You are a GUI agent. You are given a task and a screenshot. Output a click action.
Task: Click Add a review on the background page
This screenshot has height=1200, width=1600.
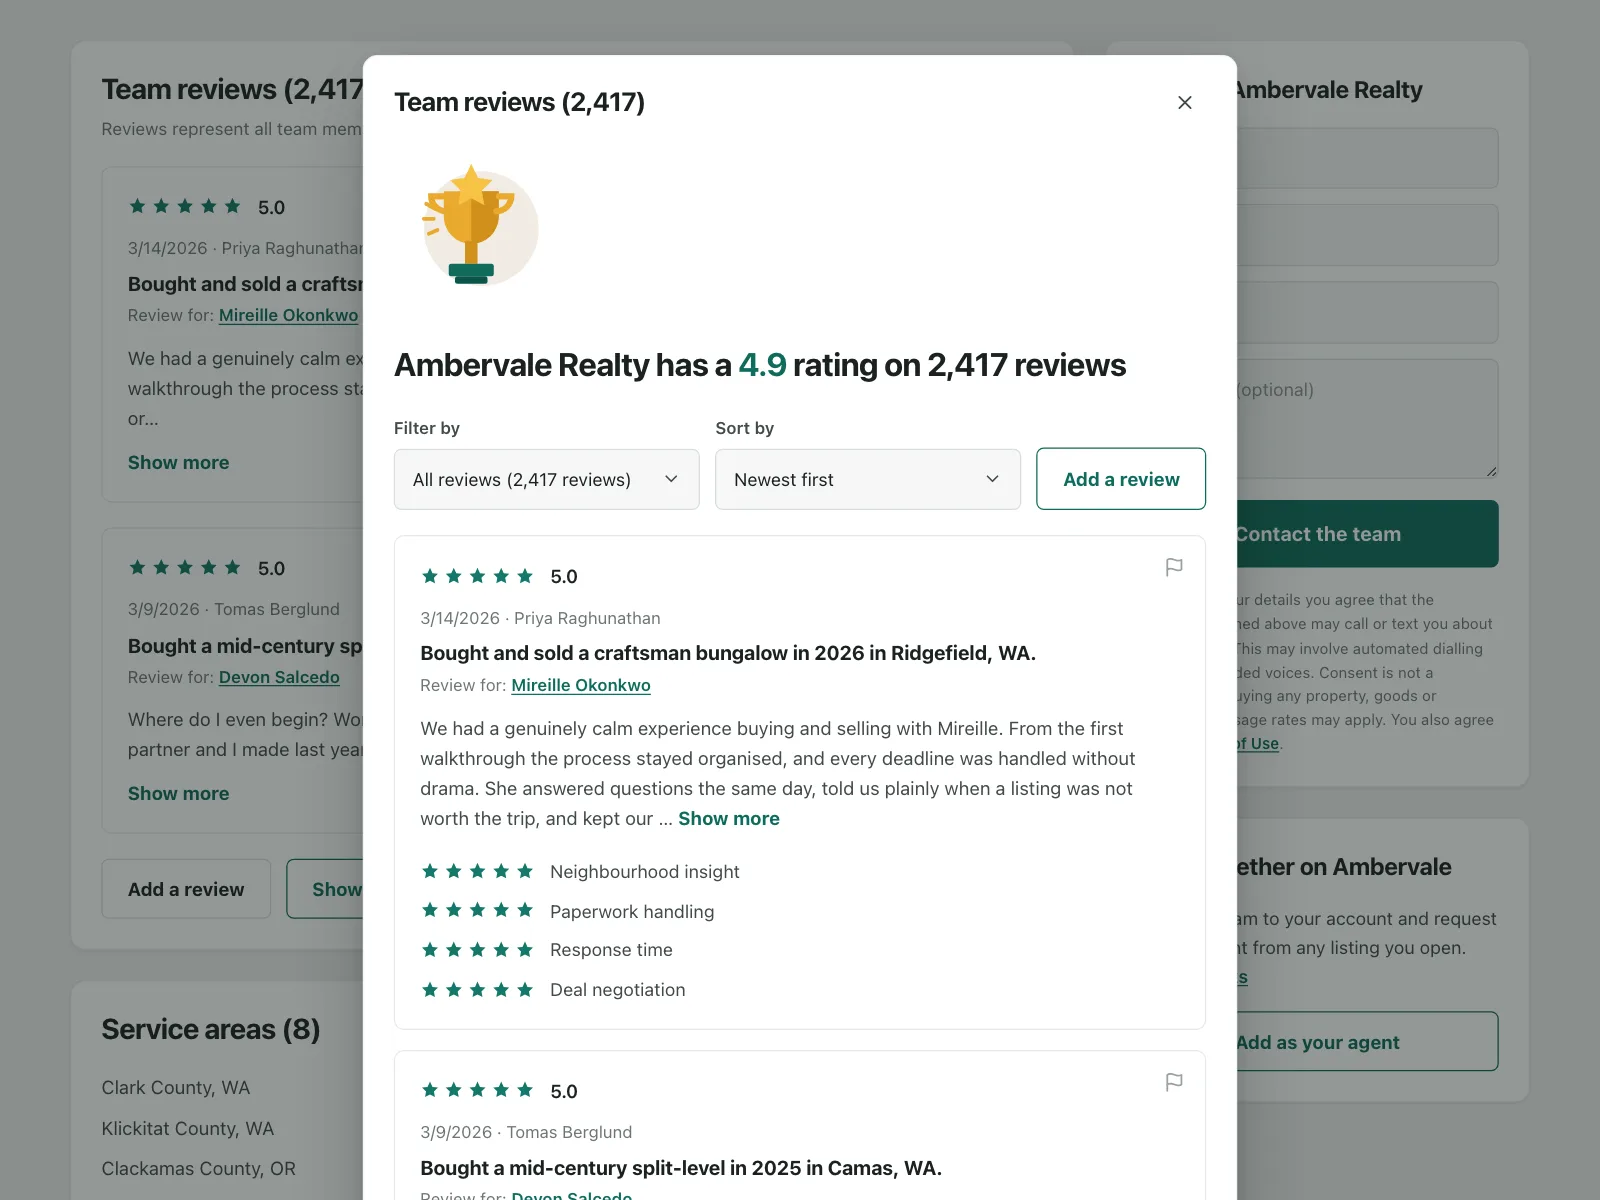[x=186, y=889]
